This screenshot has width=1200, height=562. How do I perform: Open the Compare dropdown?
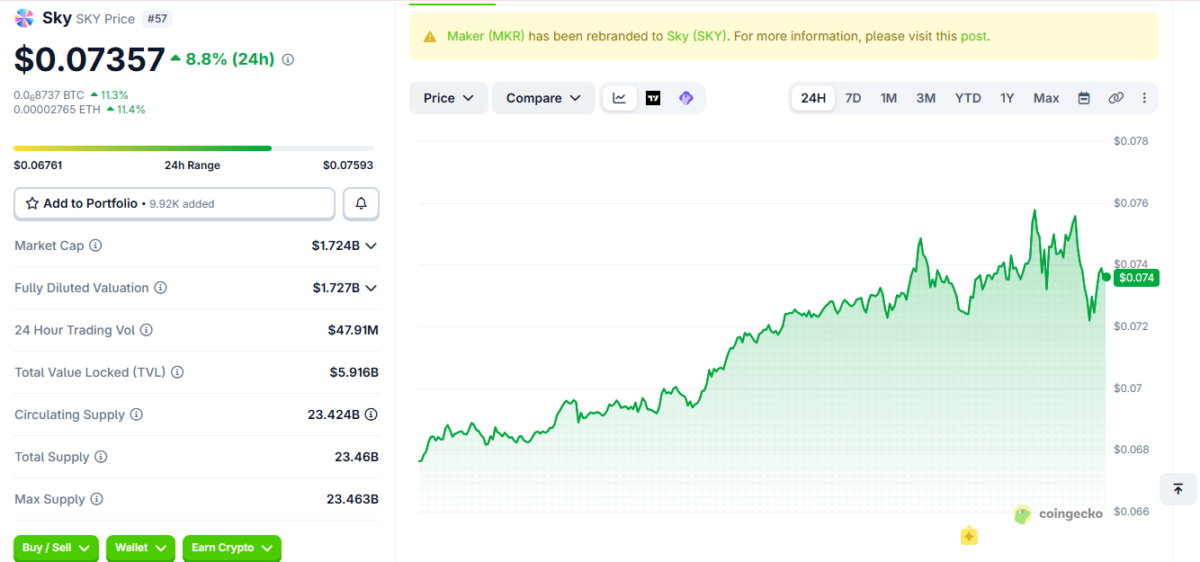click(543, 98)
